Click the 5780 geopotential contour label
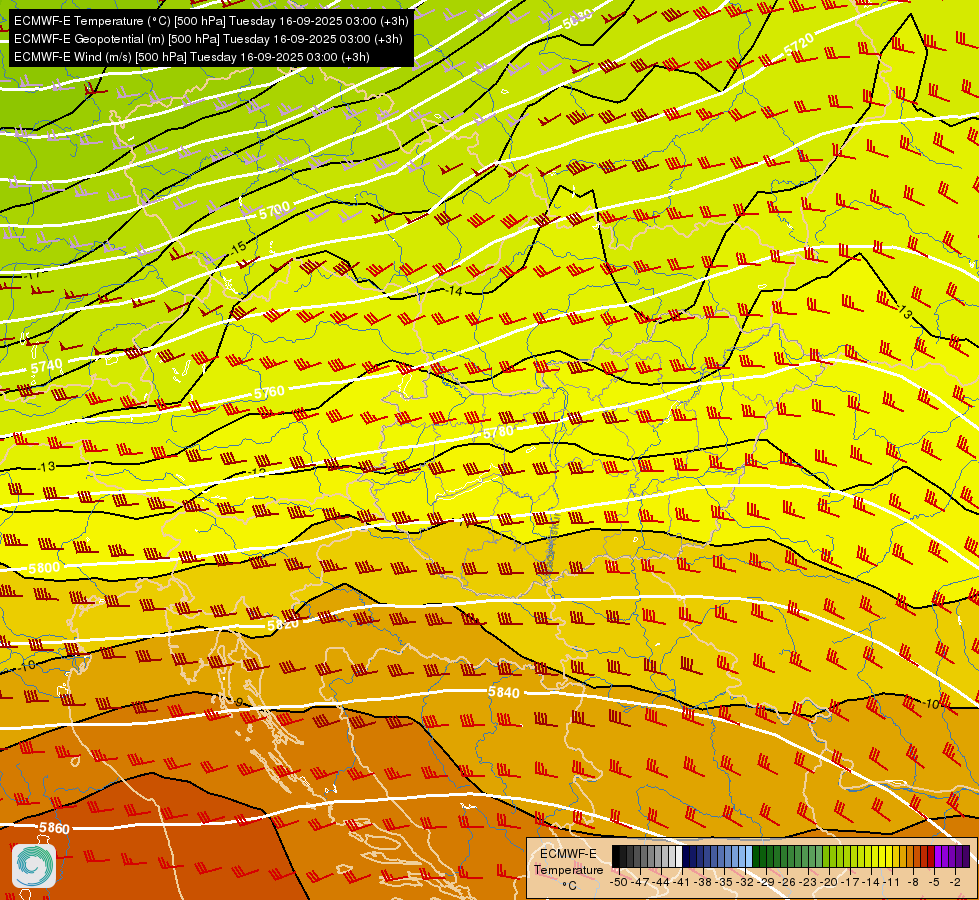The height and width of the screenshot is (900, 979). 498,432
